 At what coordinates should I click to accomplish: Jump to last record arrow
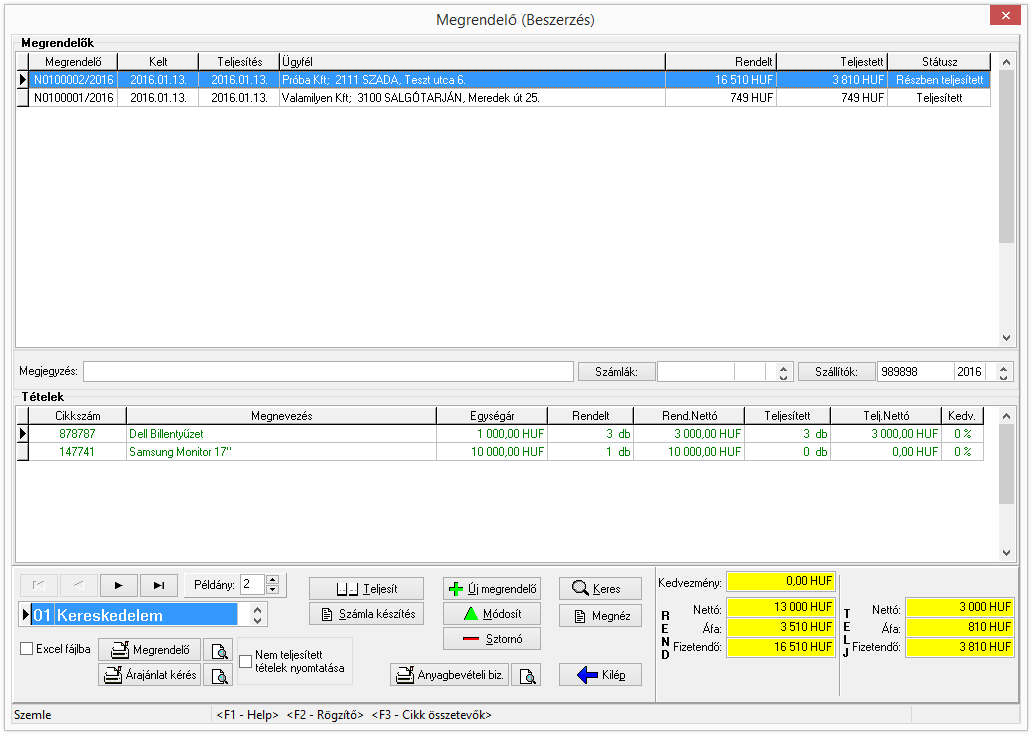pyautogui.click(x=159, y=585)
